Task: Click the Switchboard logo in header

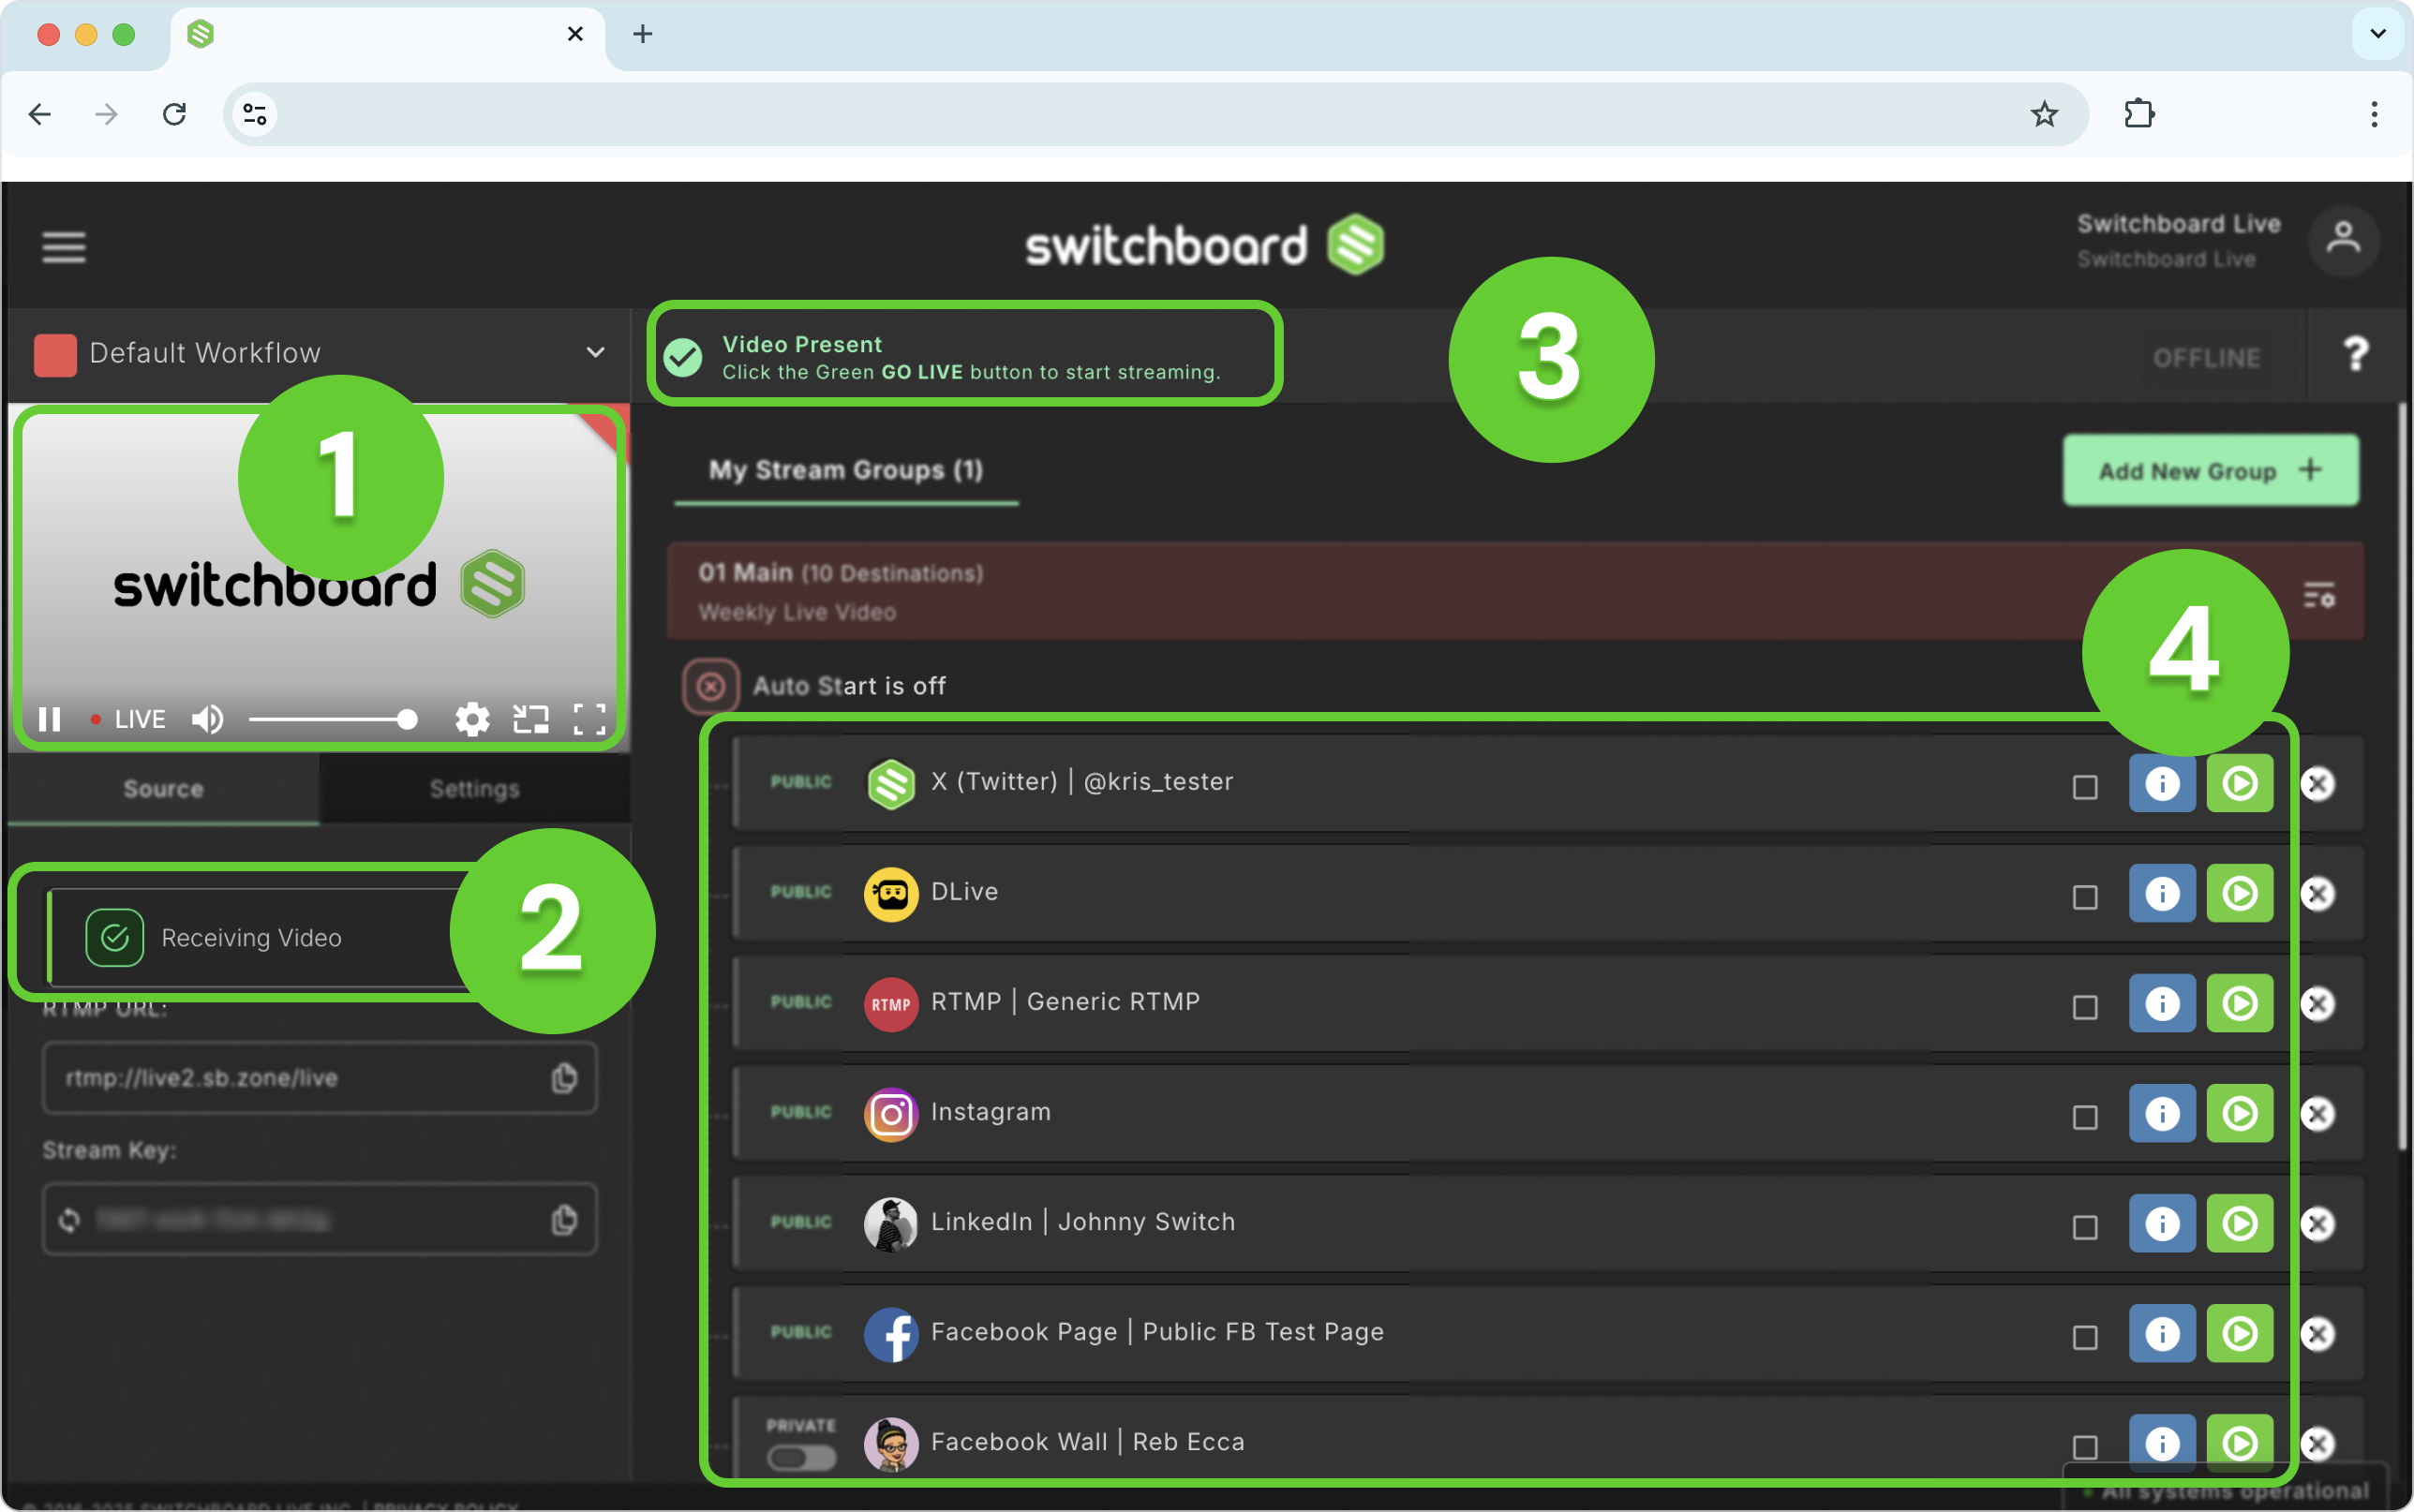Action: [x=1205, y=245]
